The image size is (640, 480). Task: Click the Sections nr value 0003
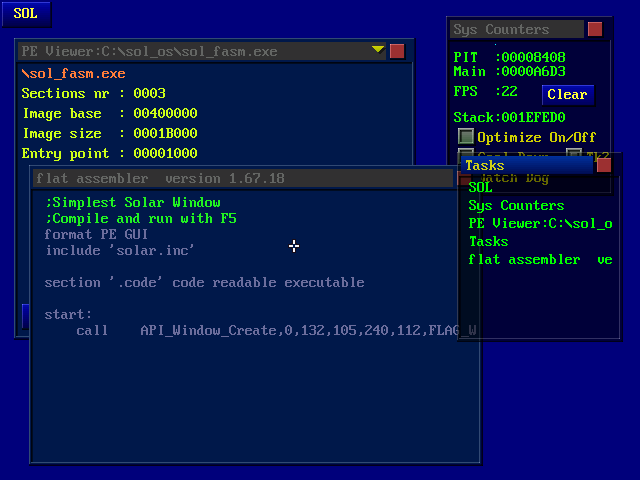click(x=149, y=93)
